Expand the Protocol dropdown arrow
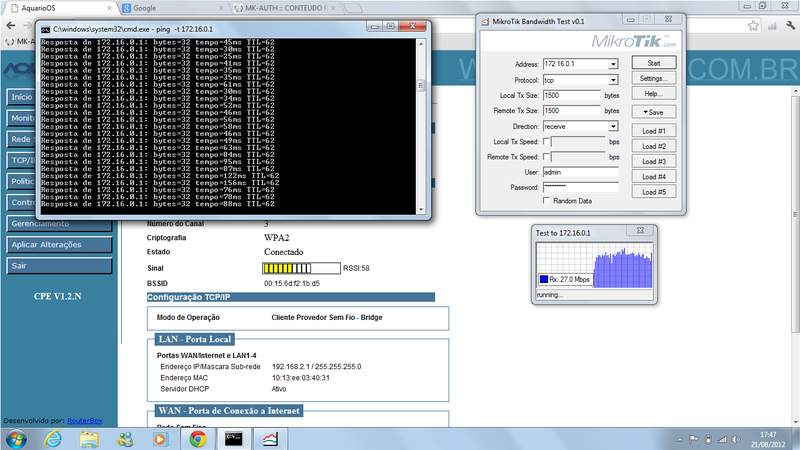Viewport: 800px width, 450px height. [613, 80]
